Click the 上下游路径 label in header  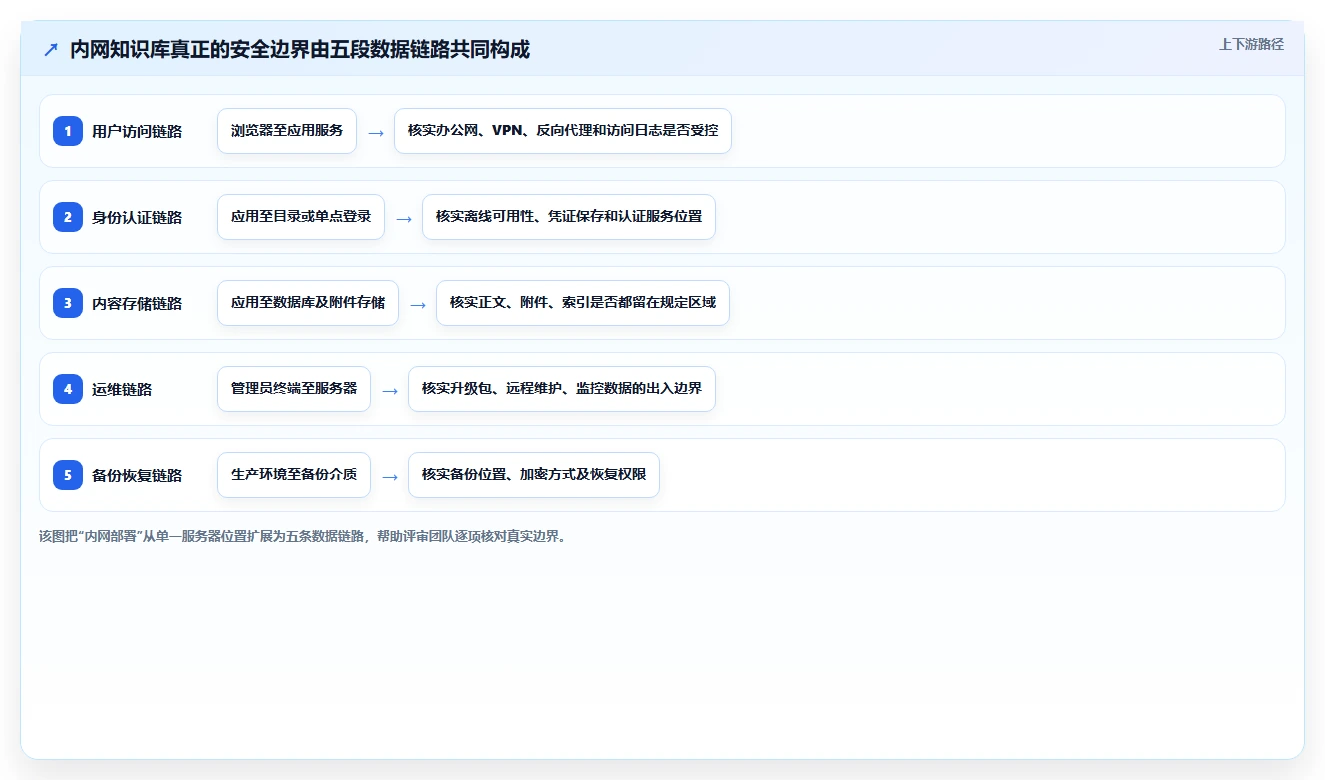click(x=1251, y=44)
